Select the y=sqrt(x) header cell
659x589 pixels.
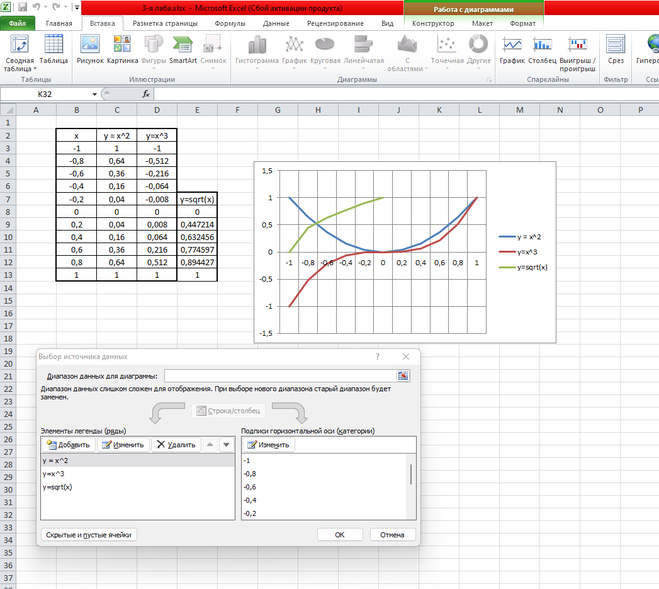197,199
